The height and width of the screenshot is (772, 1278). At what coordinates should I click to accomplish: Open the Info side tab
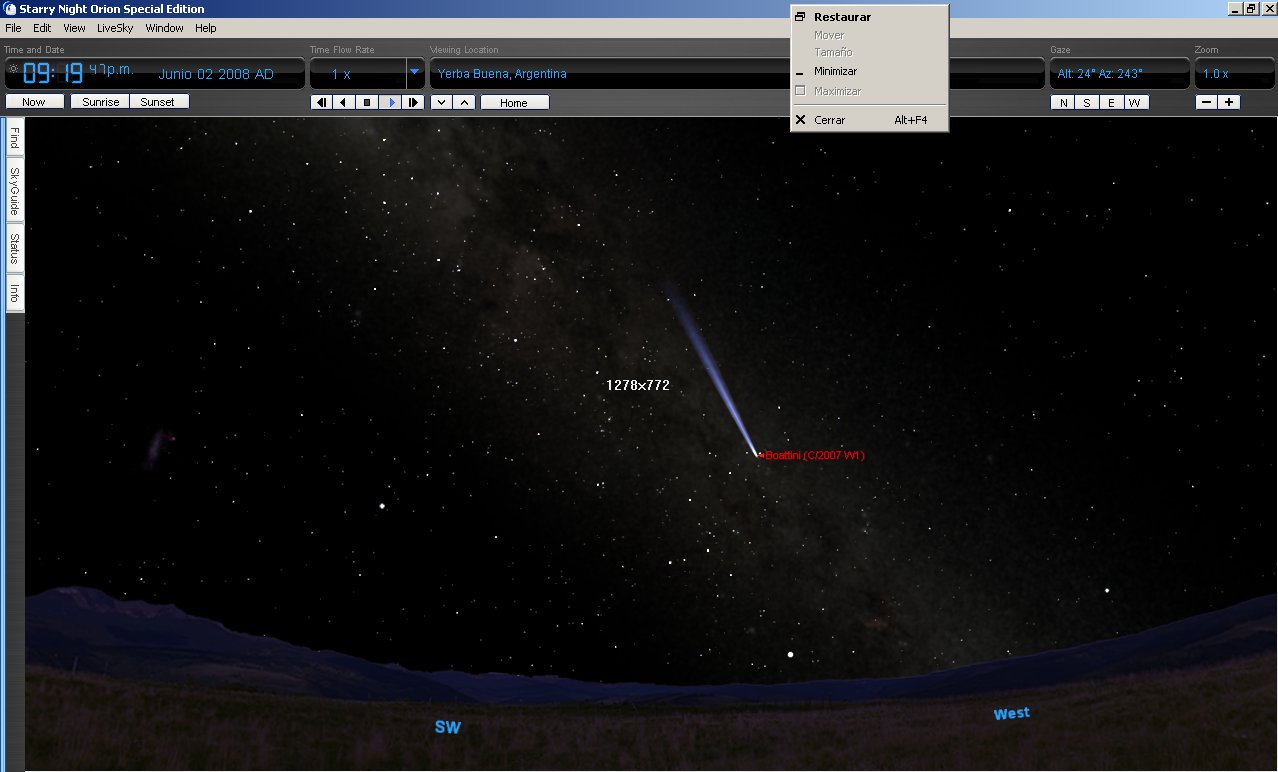[x=15, y=293]
